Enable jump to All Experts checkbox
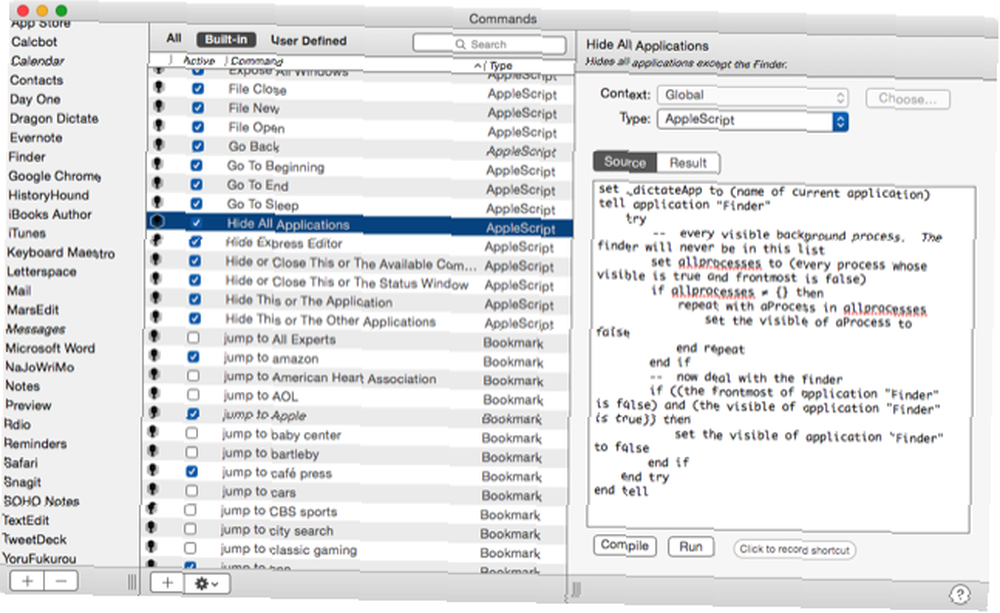Viewport: 1000px width, 613px height. 193,337
